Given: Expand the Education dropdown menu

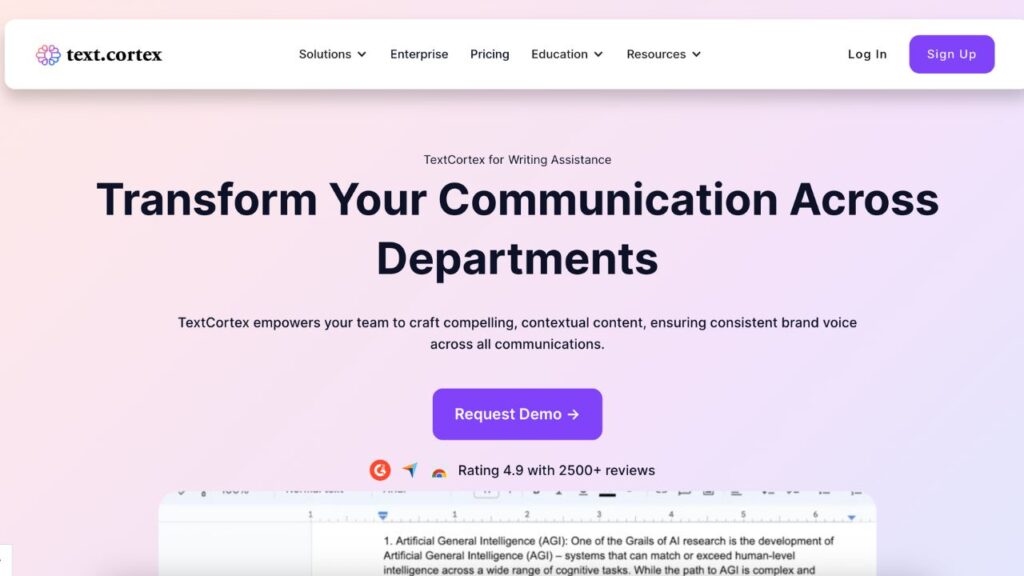Looking at the screenshot, I should click(x=567, y=54).
